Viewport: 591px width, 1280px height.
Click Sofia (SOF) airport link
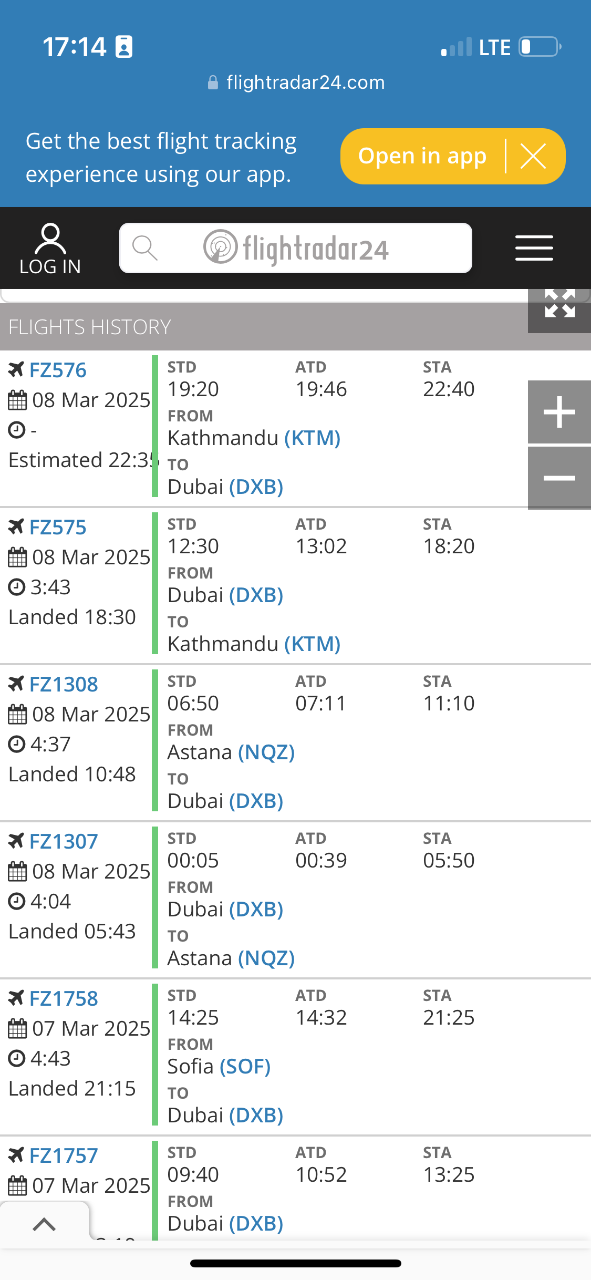pos(219,1066)
